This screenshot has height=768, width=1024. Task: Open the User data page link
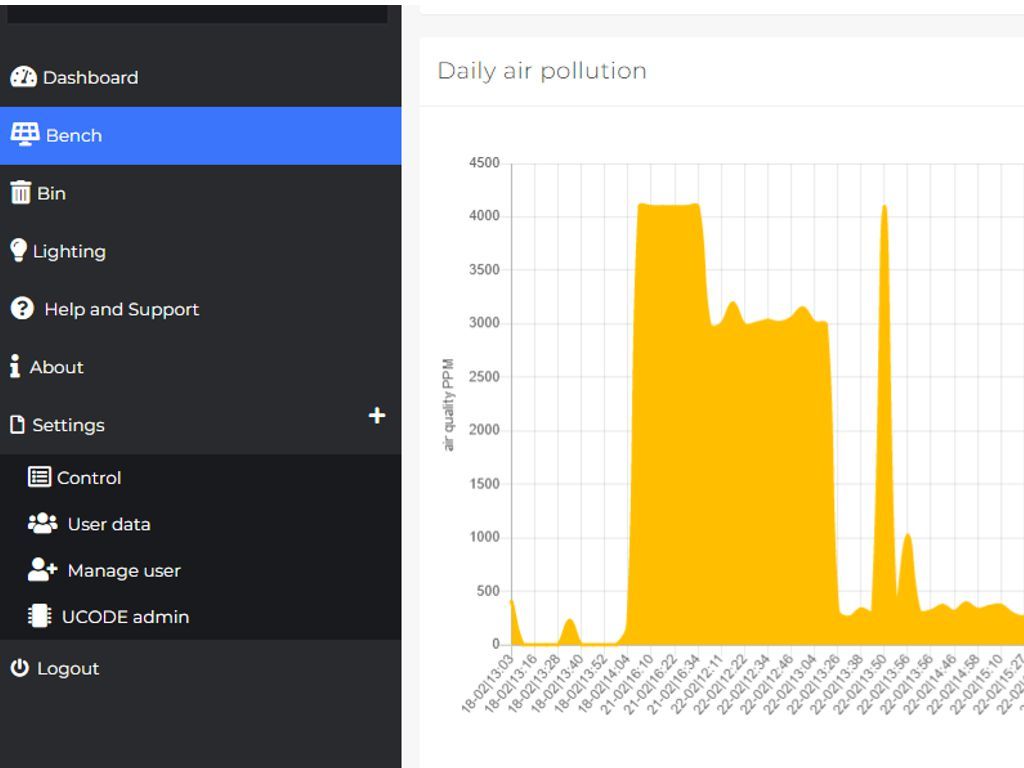pyautogui.click(x=108, y=523)
